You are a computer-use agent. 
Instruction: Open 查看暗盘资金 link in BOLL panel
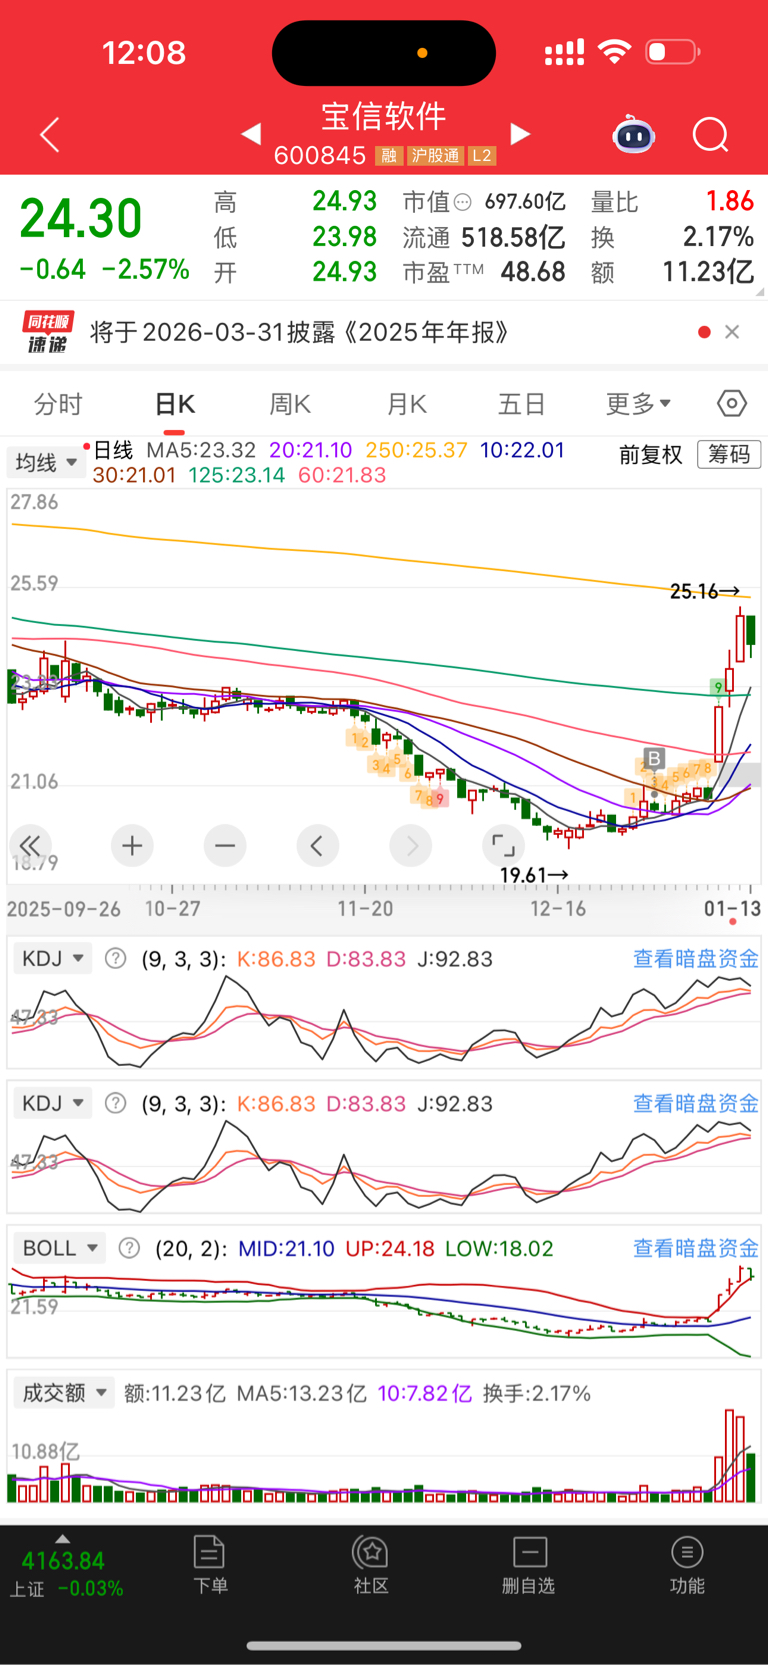[x=696, y=1248]
